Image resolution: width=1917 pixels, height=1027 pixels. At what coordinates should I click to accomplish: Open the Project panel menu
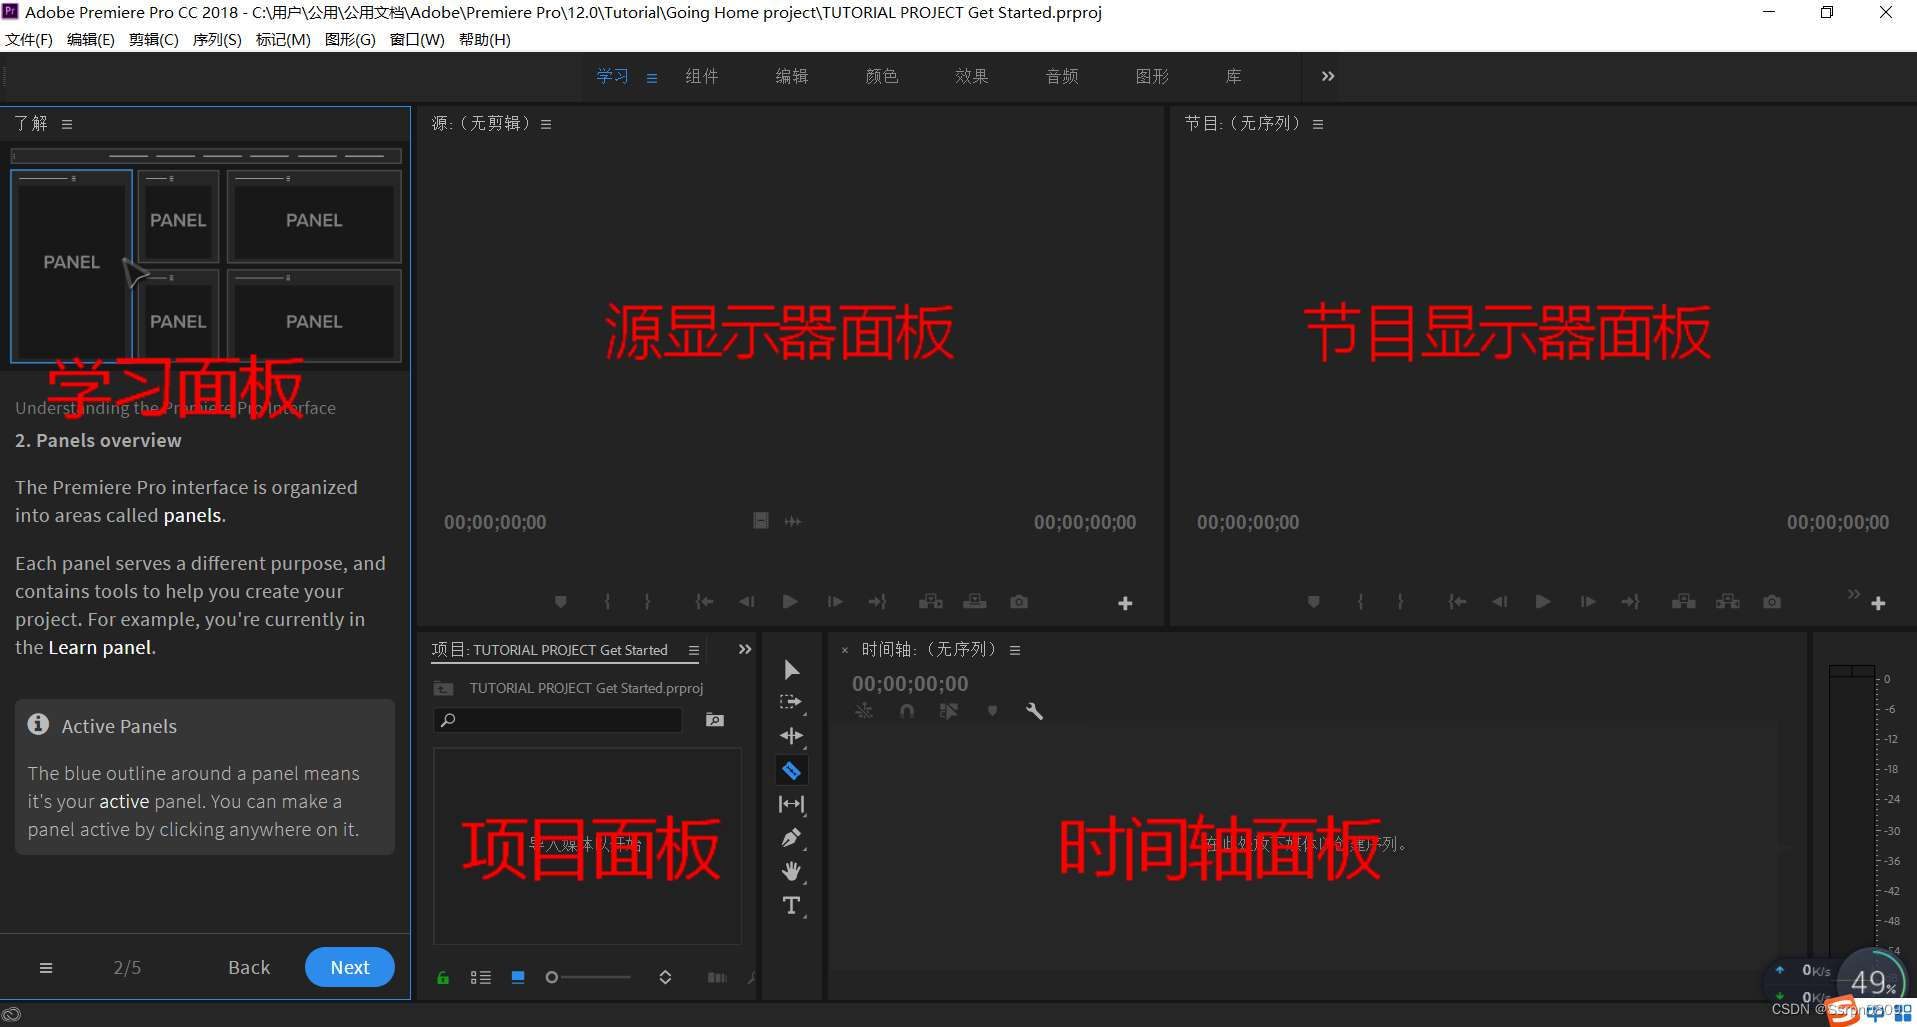[694, 650]
